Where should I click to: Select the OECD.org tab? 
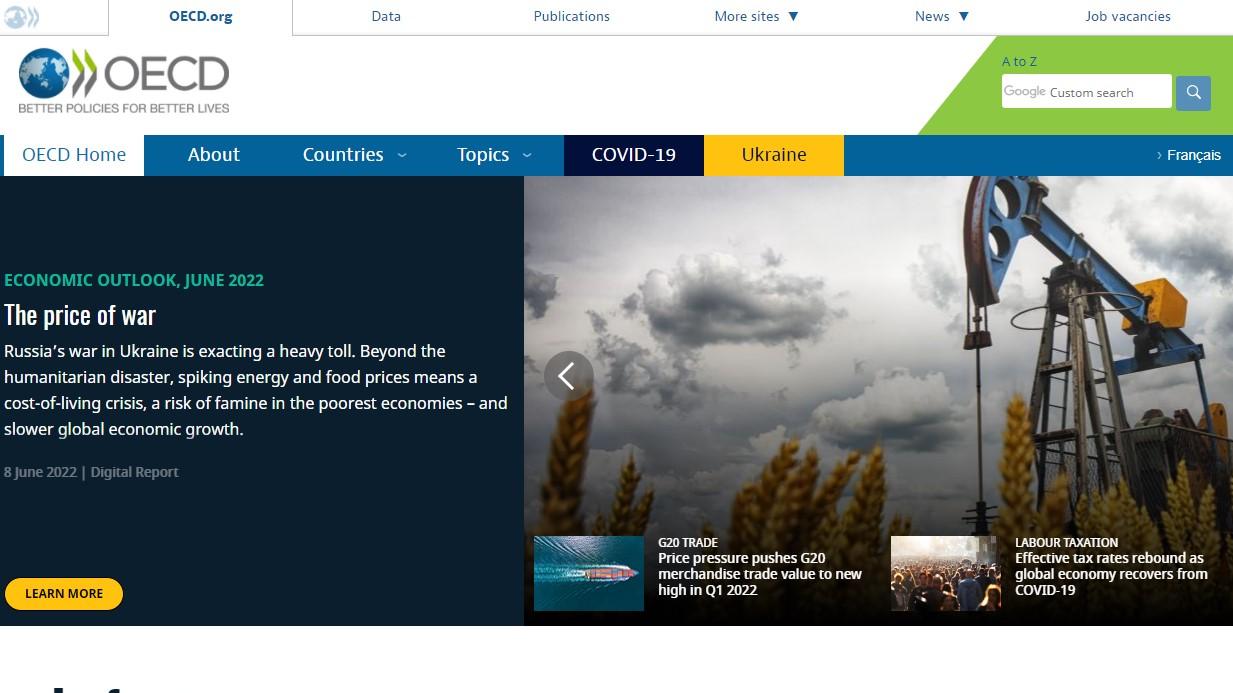pyautogui.click(x=200, y=16)
